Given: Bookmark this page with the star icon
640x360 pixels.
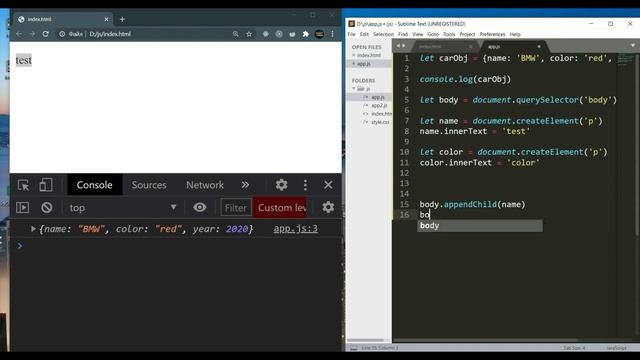Looking at the screenshot, I should (249, 34).
